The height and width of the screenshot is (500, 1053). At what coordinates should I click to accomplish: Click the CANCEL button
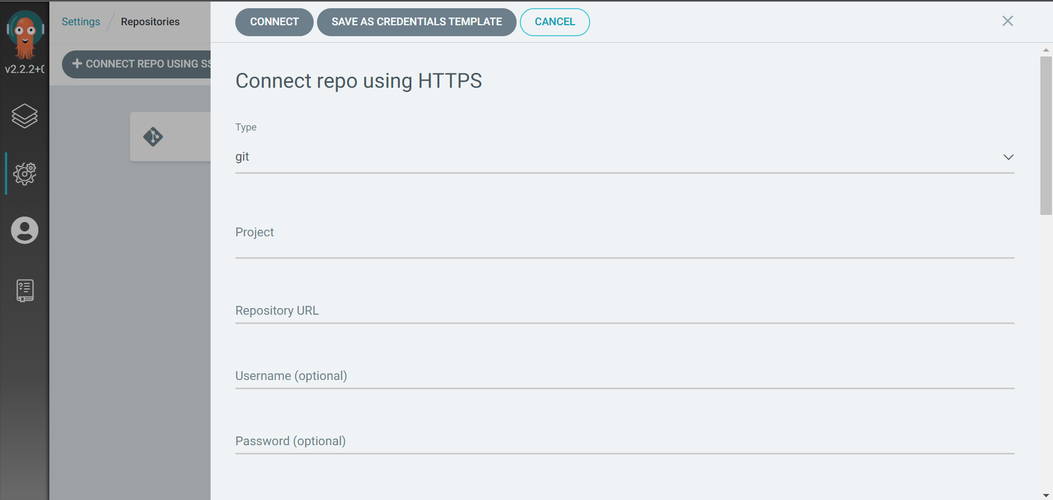(x=555, y=21)
